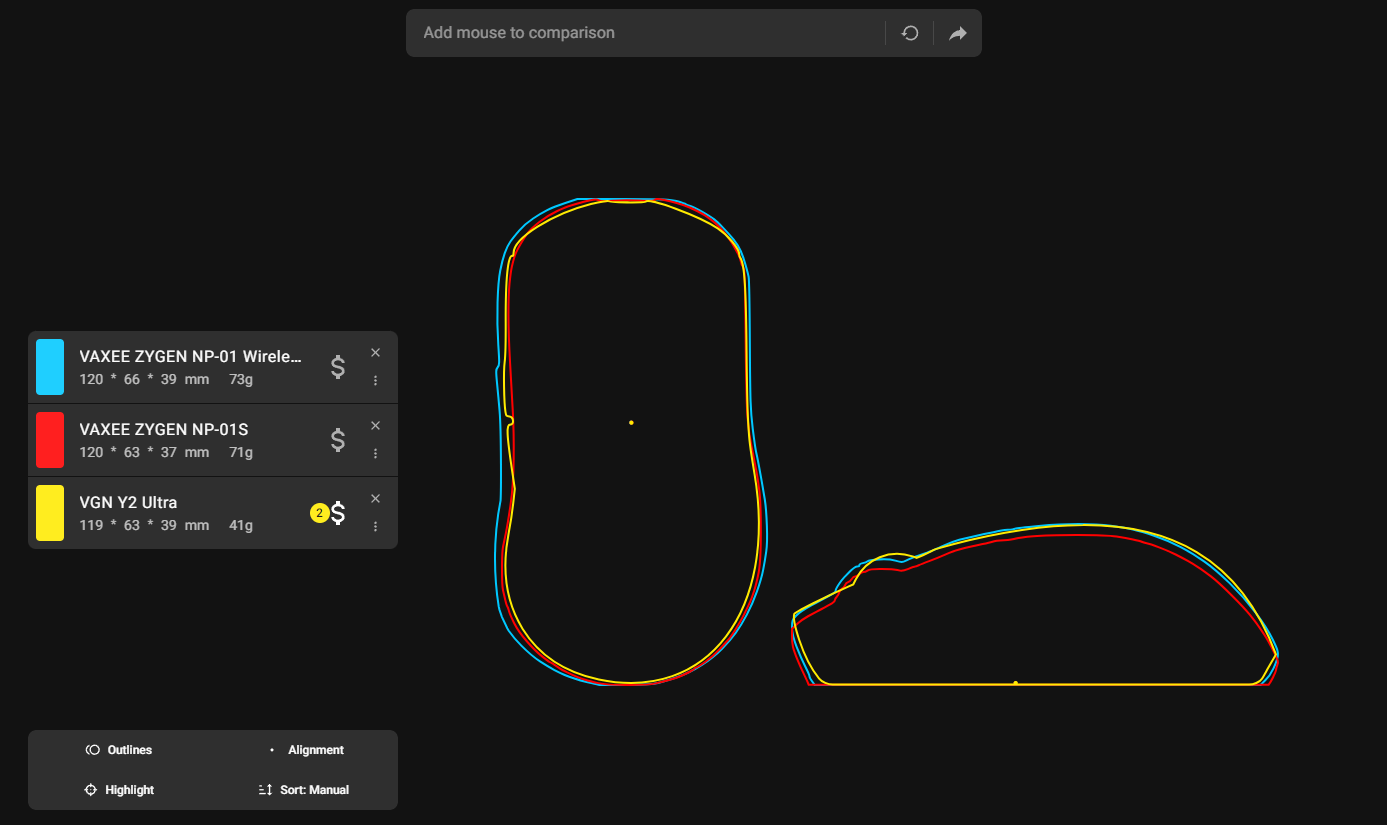Open price info for VAXEE ZYGEN NP-01S
The image size is (1387, 825).
pyautogui.click(x=338, y=440)
